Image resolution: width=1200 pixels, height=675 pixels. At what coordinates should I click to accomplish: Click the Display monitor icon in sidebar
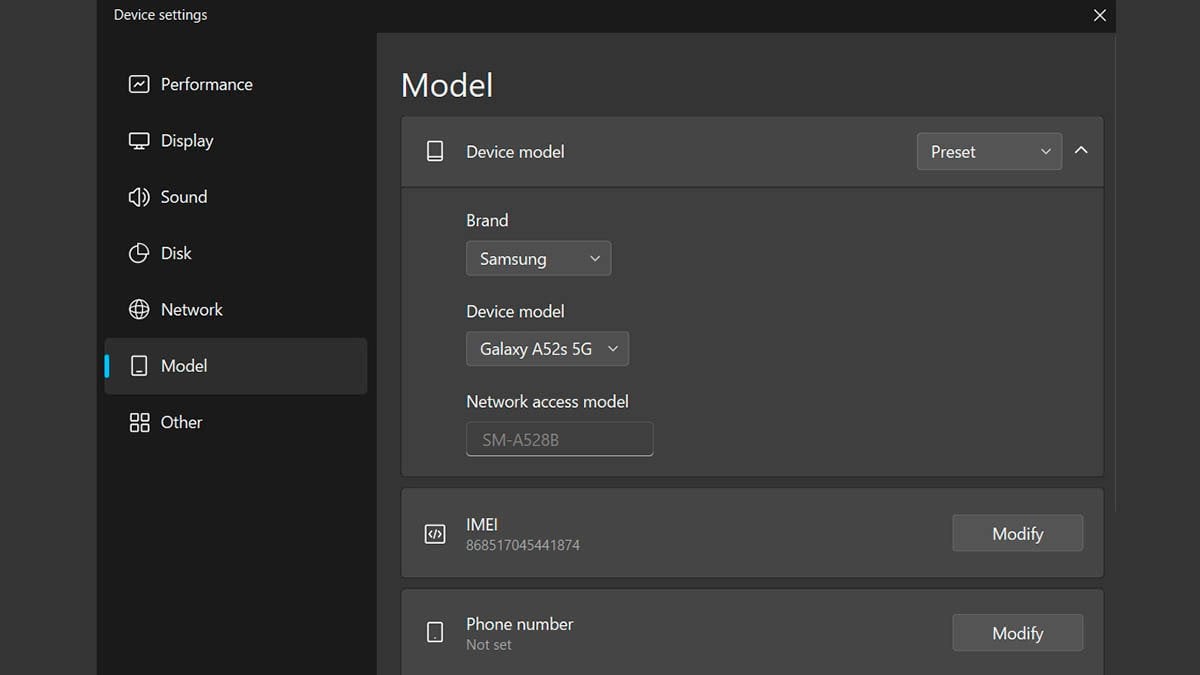139,141
